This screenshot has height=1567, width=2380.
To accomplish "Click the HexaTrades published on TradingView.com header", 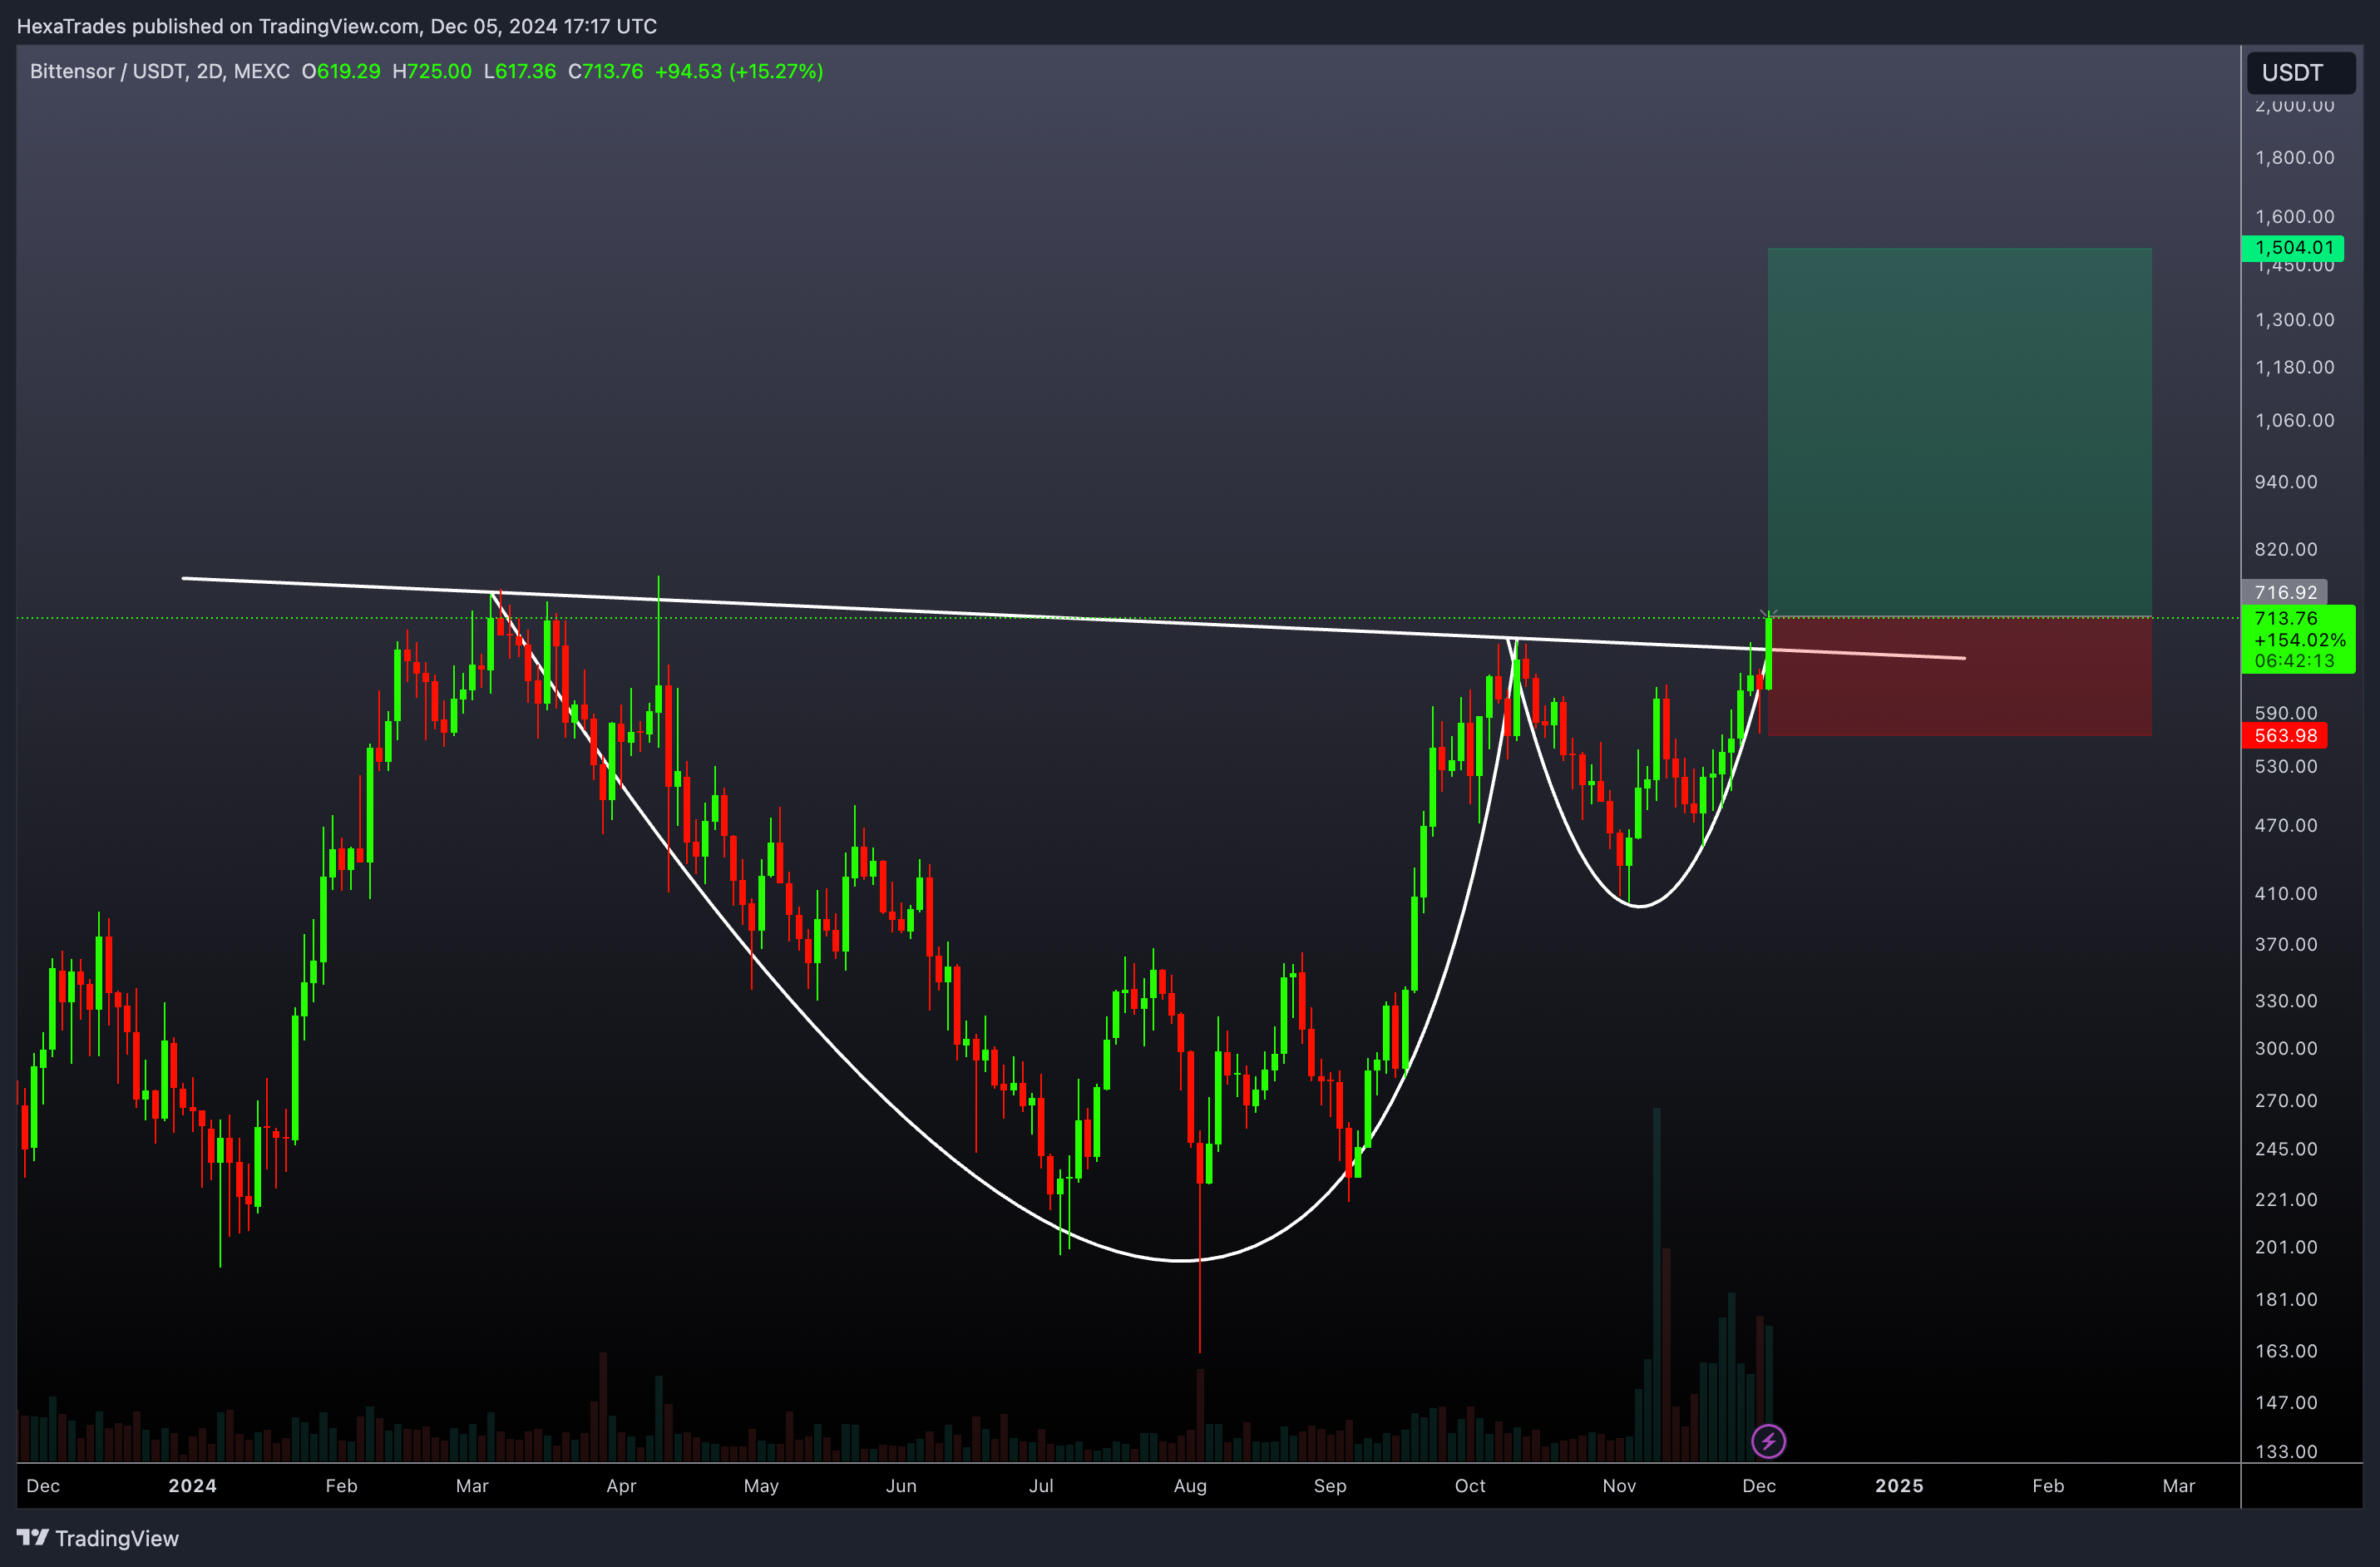I will click(337, 26).
